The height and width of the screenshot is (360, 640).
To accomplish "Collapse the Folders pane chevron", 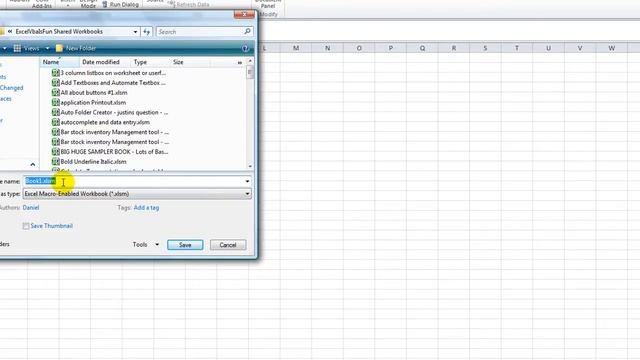I will (33, 164).
